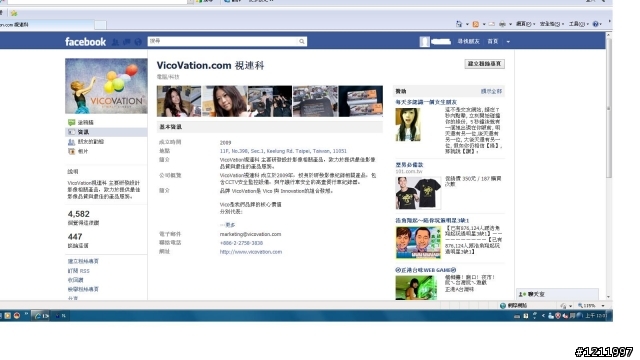This screenshot has height=360, width=640.
Task: Open the chat bar at bottom right
Action: 558,294
